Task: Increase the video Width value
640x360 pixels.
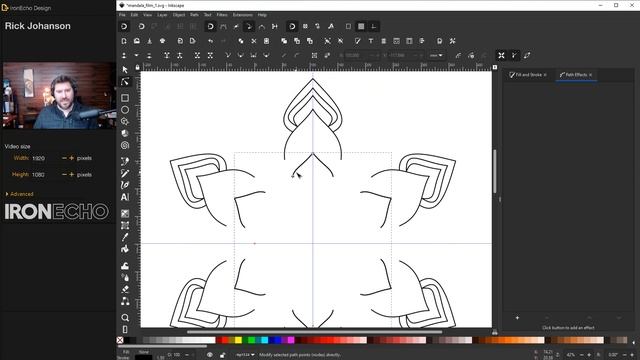Action: [72, 158]
